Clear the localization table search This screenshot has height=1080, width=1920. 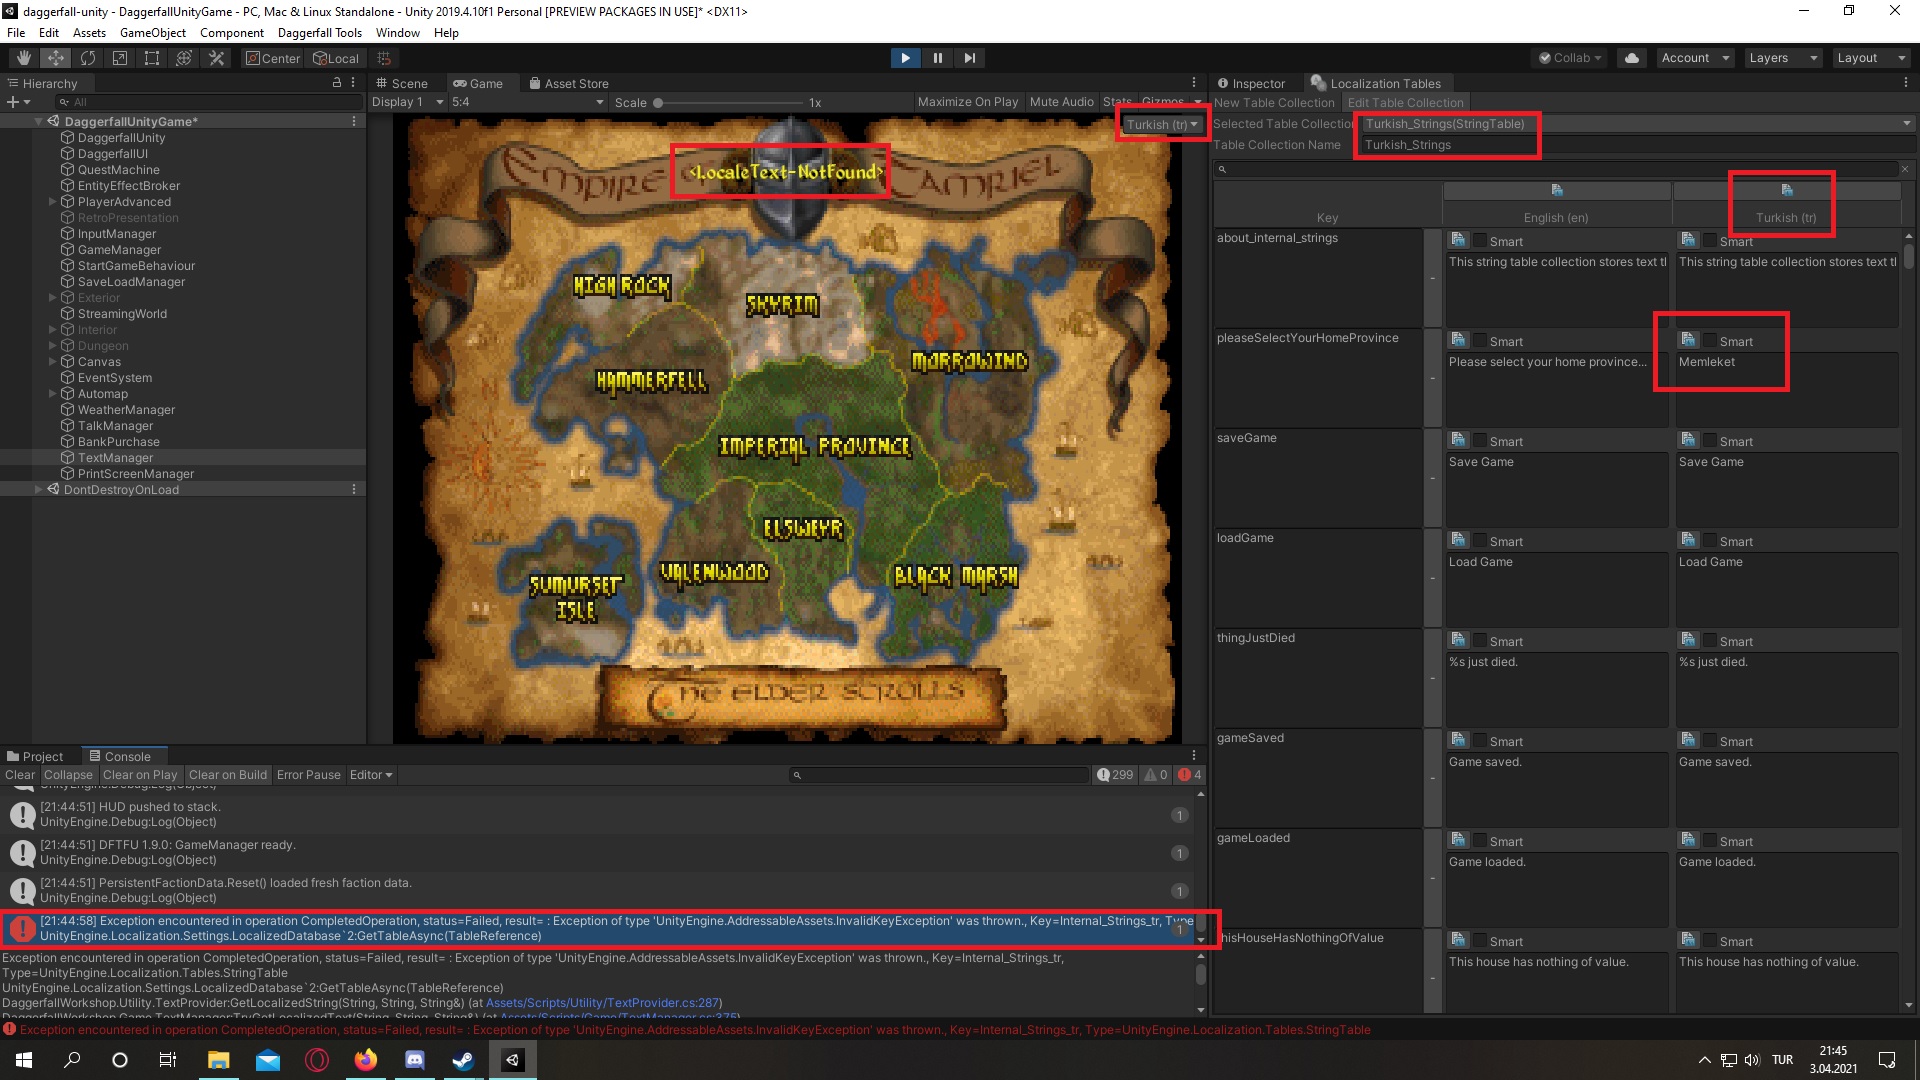pyautogui.click(x=1905, y=169)
